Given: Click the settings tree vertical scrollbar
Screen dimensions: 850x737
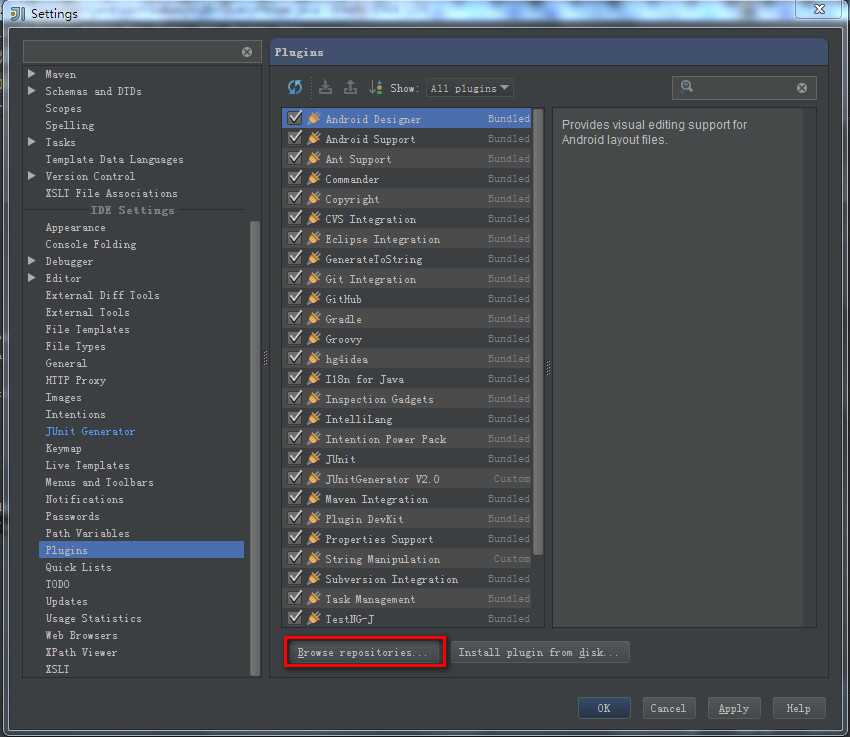Looking at the screenshot, I should point(255,448).
